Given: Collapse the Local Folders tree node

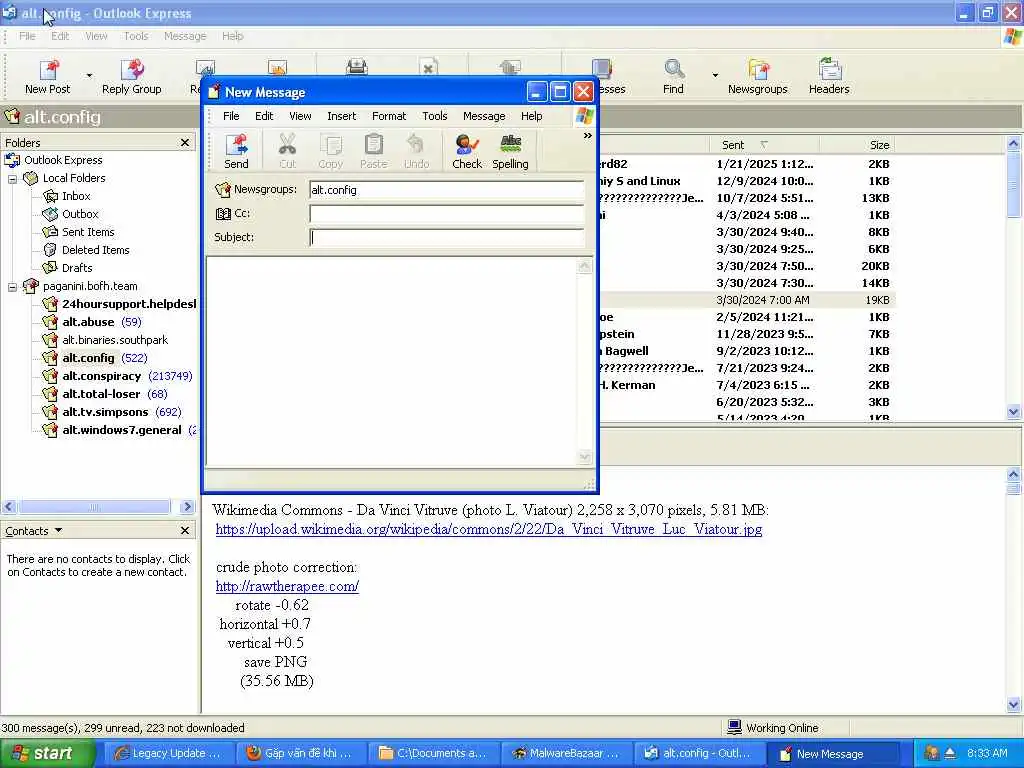Looking at the screenshot, I should pos(12,178).
